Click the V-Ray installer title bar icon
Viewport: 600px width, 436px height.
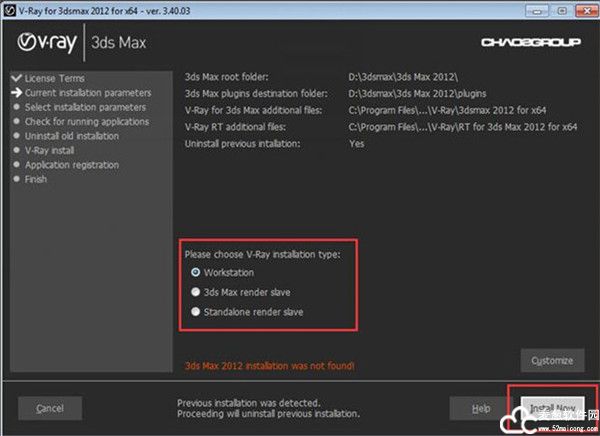tap(9, 8)
